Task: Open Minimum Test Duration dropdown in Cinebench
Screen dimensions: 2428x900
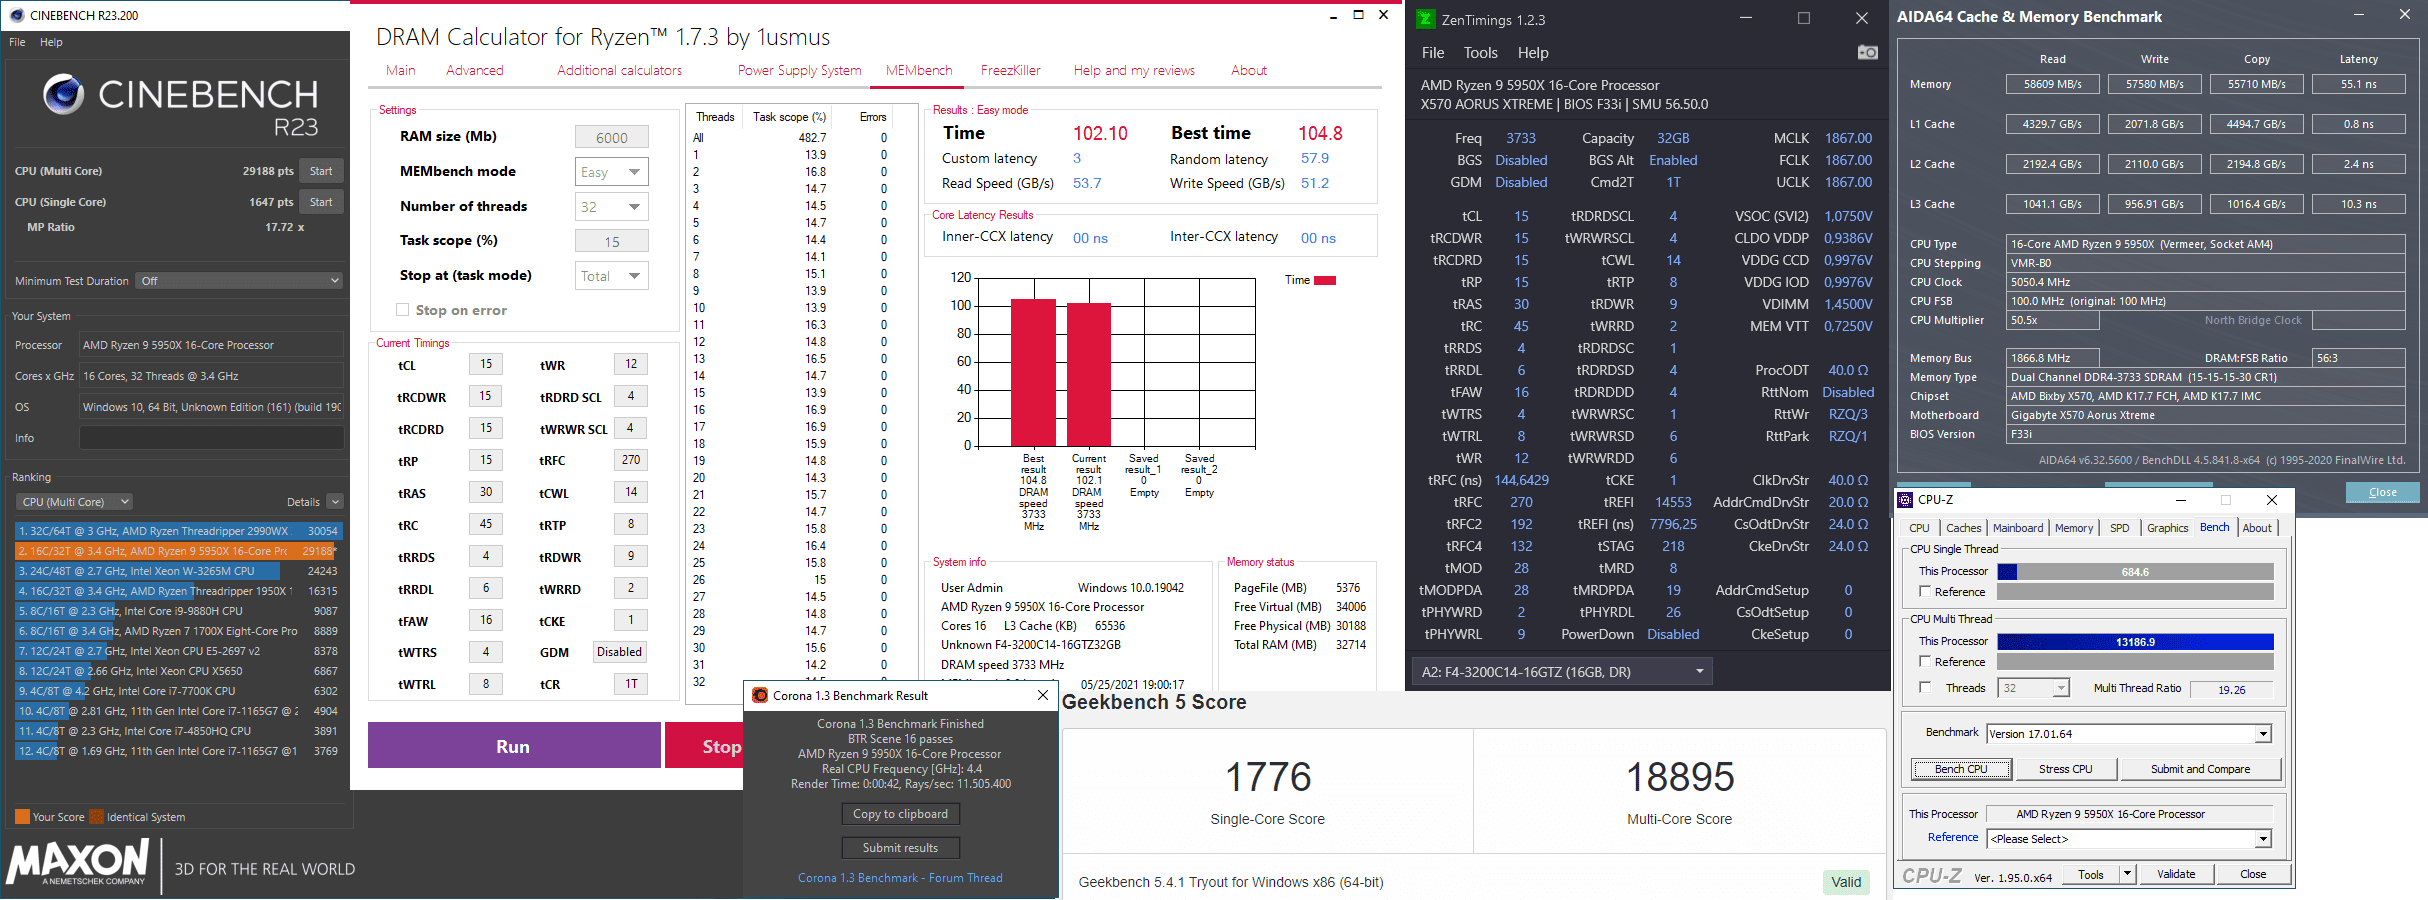Action: [x=240, y=281]
